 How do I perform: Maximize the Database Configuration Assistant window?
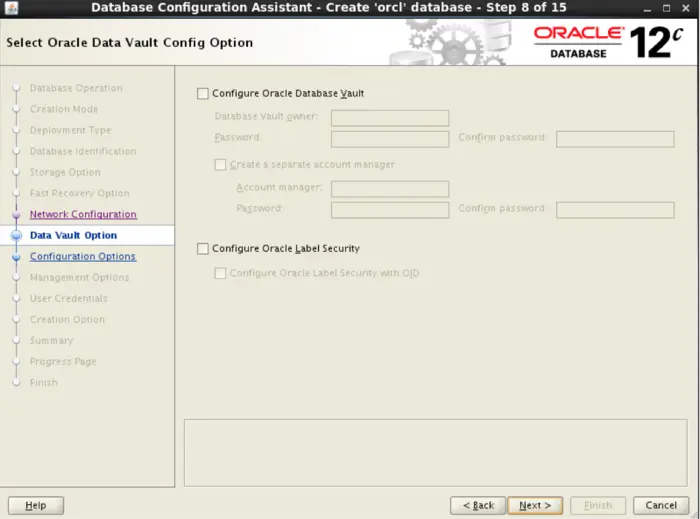click(666, 8)
